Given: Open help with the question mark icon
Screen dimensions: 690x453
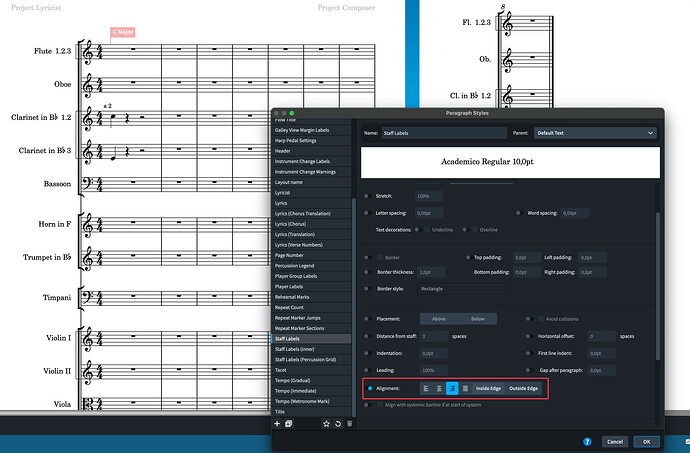Looking at the screenshot, I should pyautogui.click(x=587, y=442).
